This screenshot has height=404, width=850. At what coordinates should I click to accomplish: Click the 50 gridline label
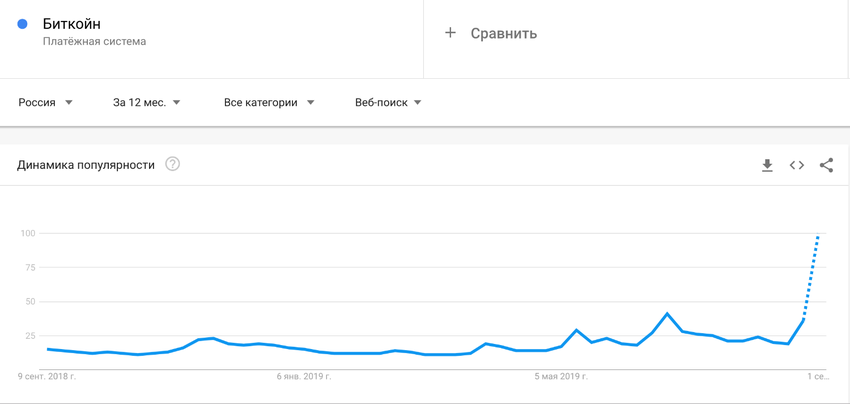(30, 302)
